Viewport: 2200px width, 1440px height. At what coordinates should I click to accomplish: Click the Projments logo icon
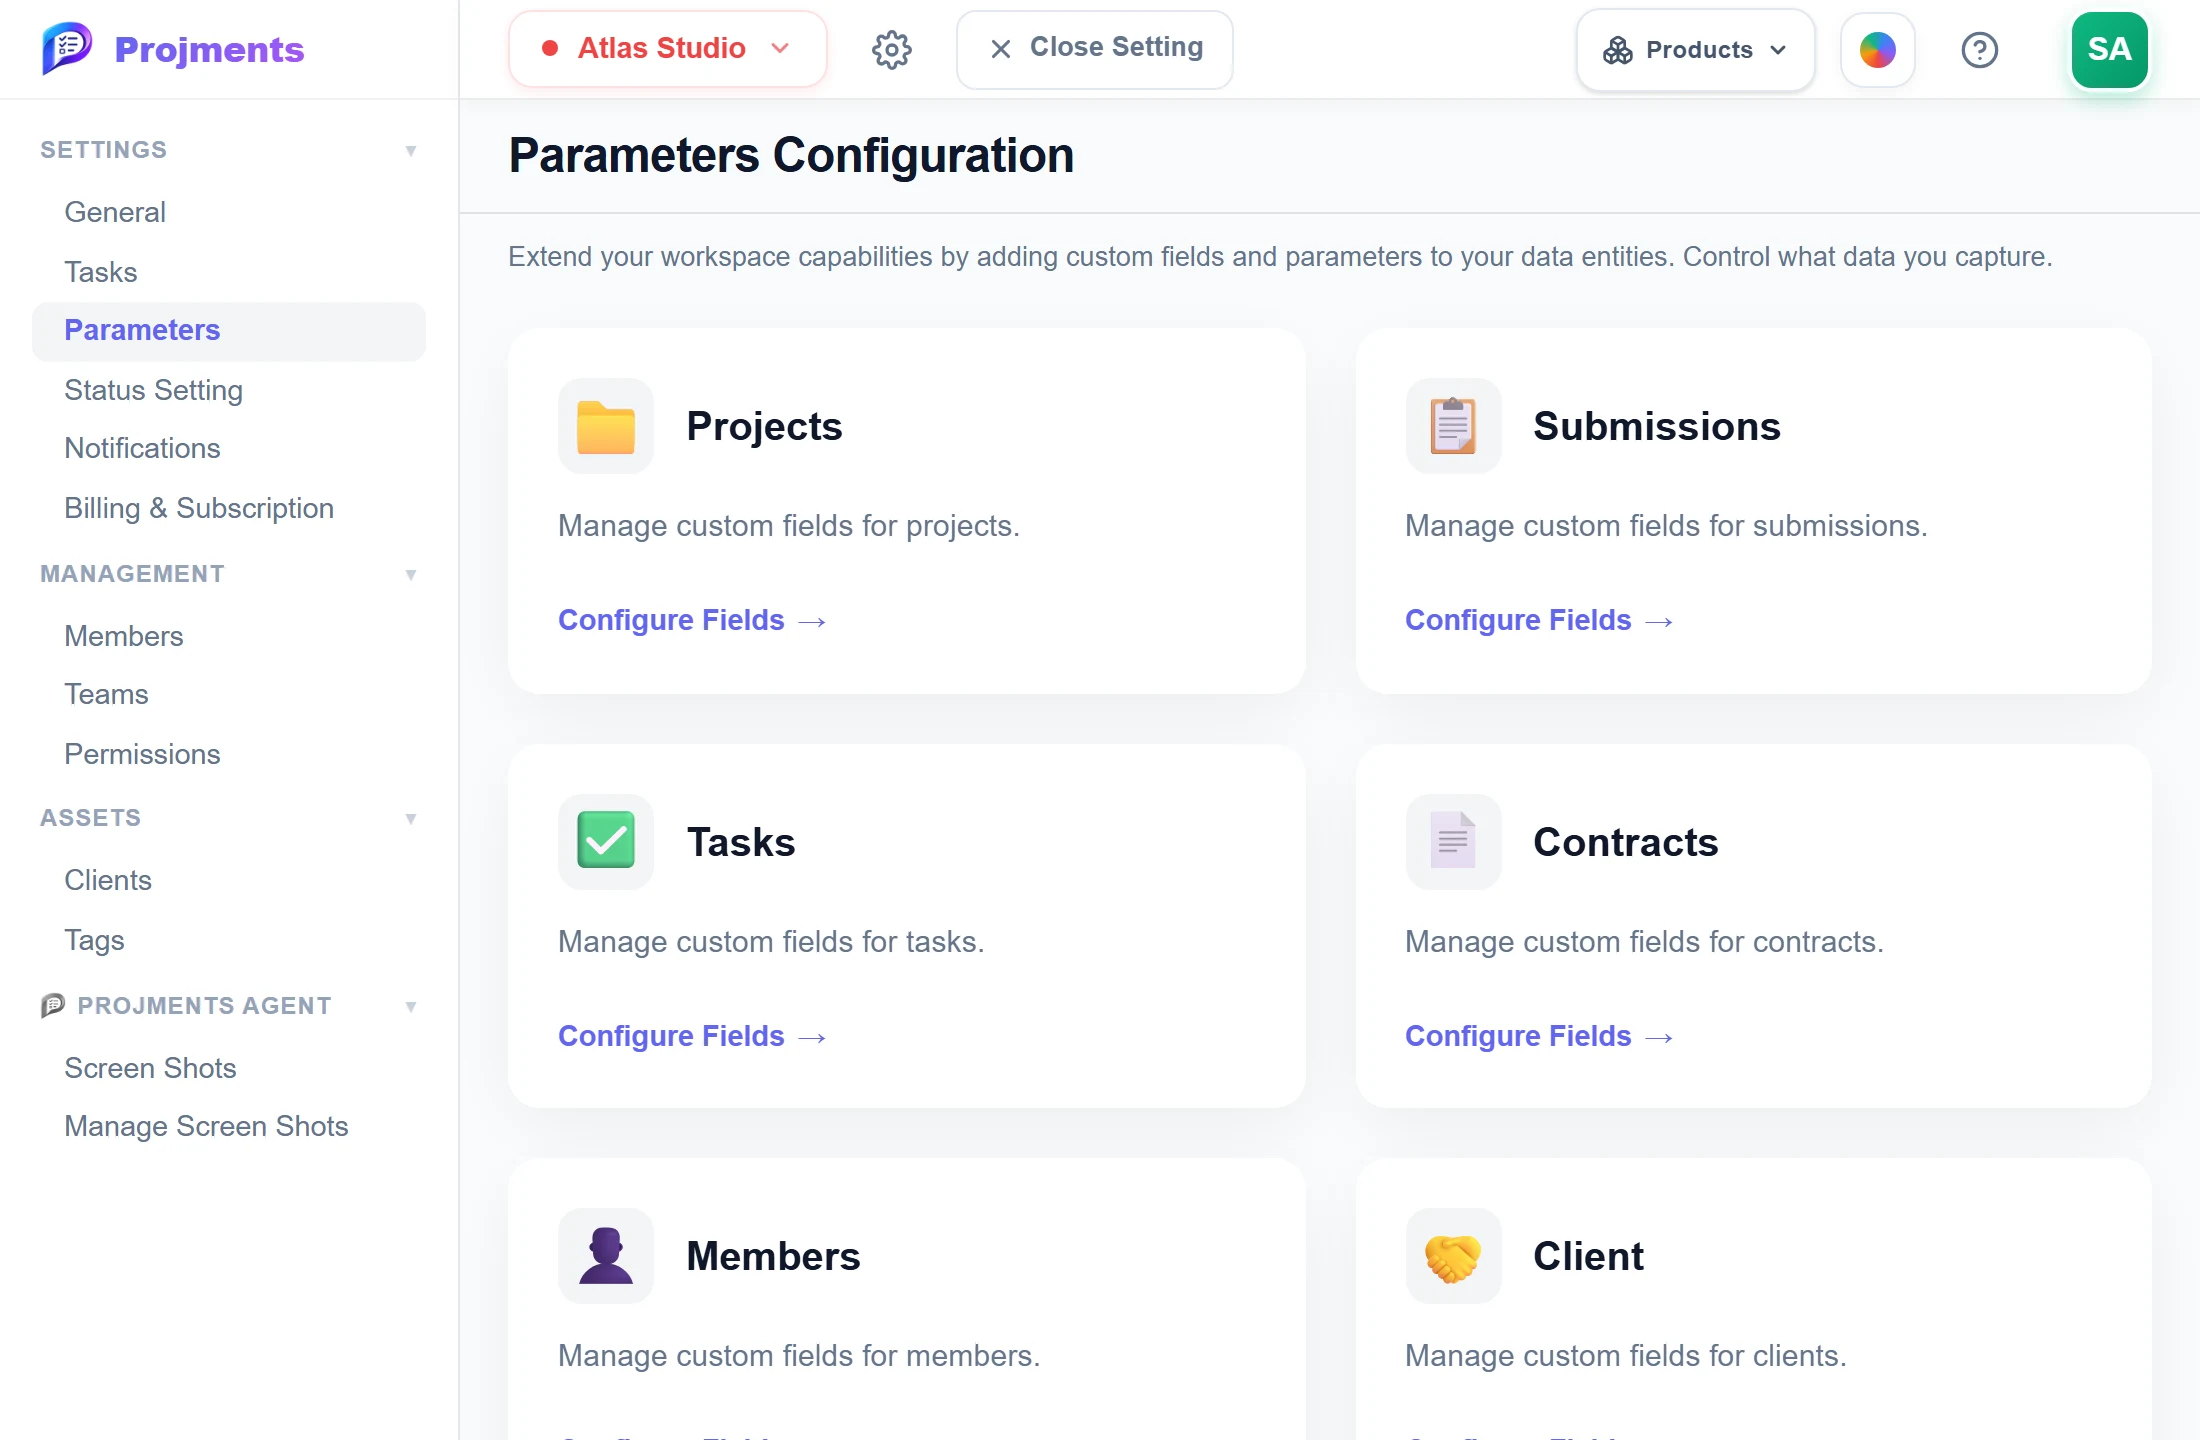coord(67,48)
